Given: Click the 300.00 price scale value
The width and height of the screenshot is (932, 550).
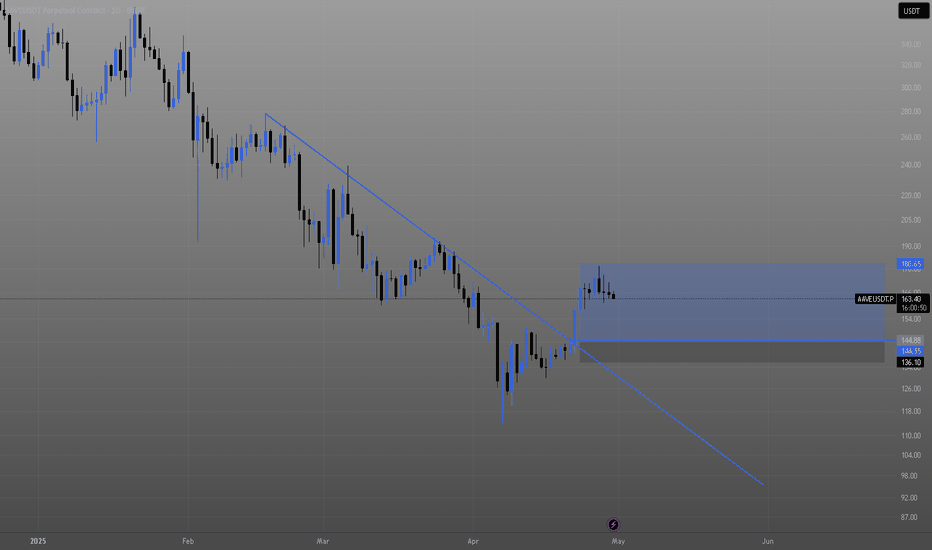Looking at the screenshot, I should pyautogui.click(x=911, y=87).
